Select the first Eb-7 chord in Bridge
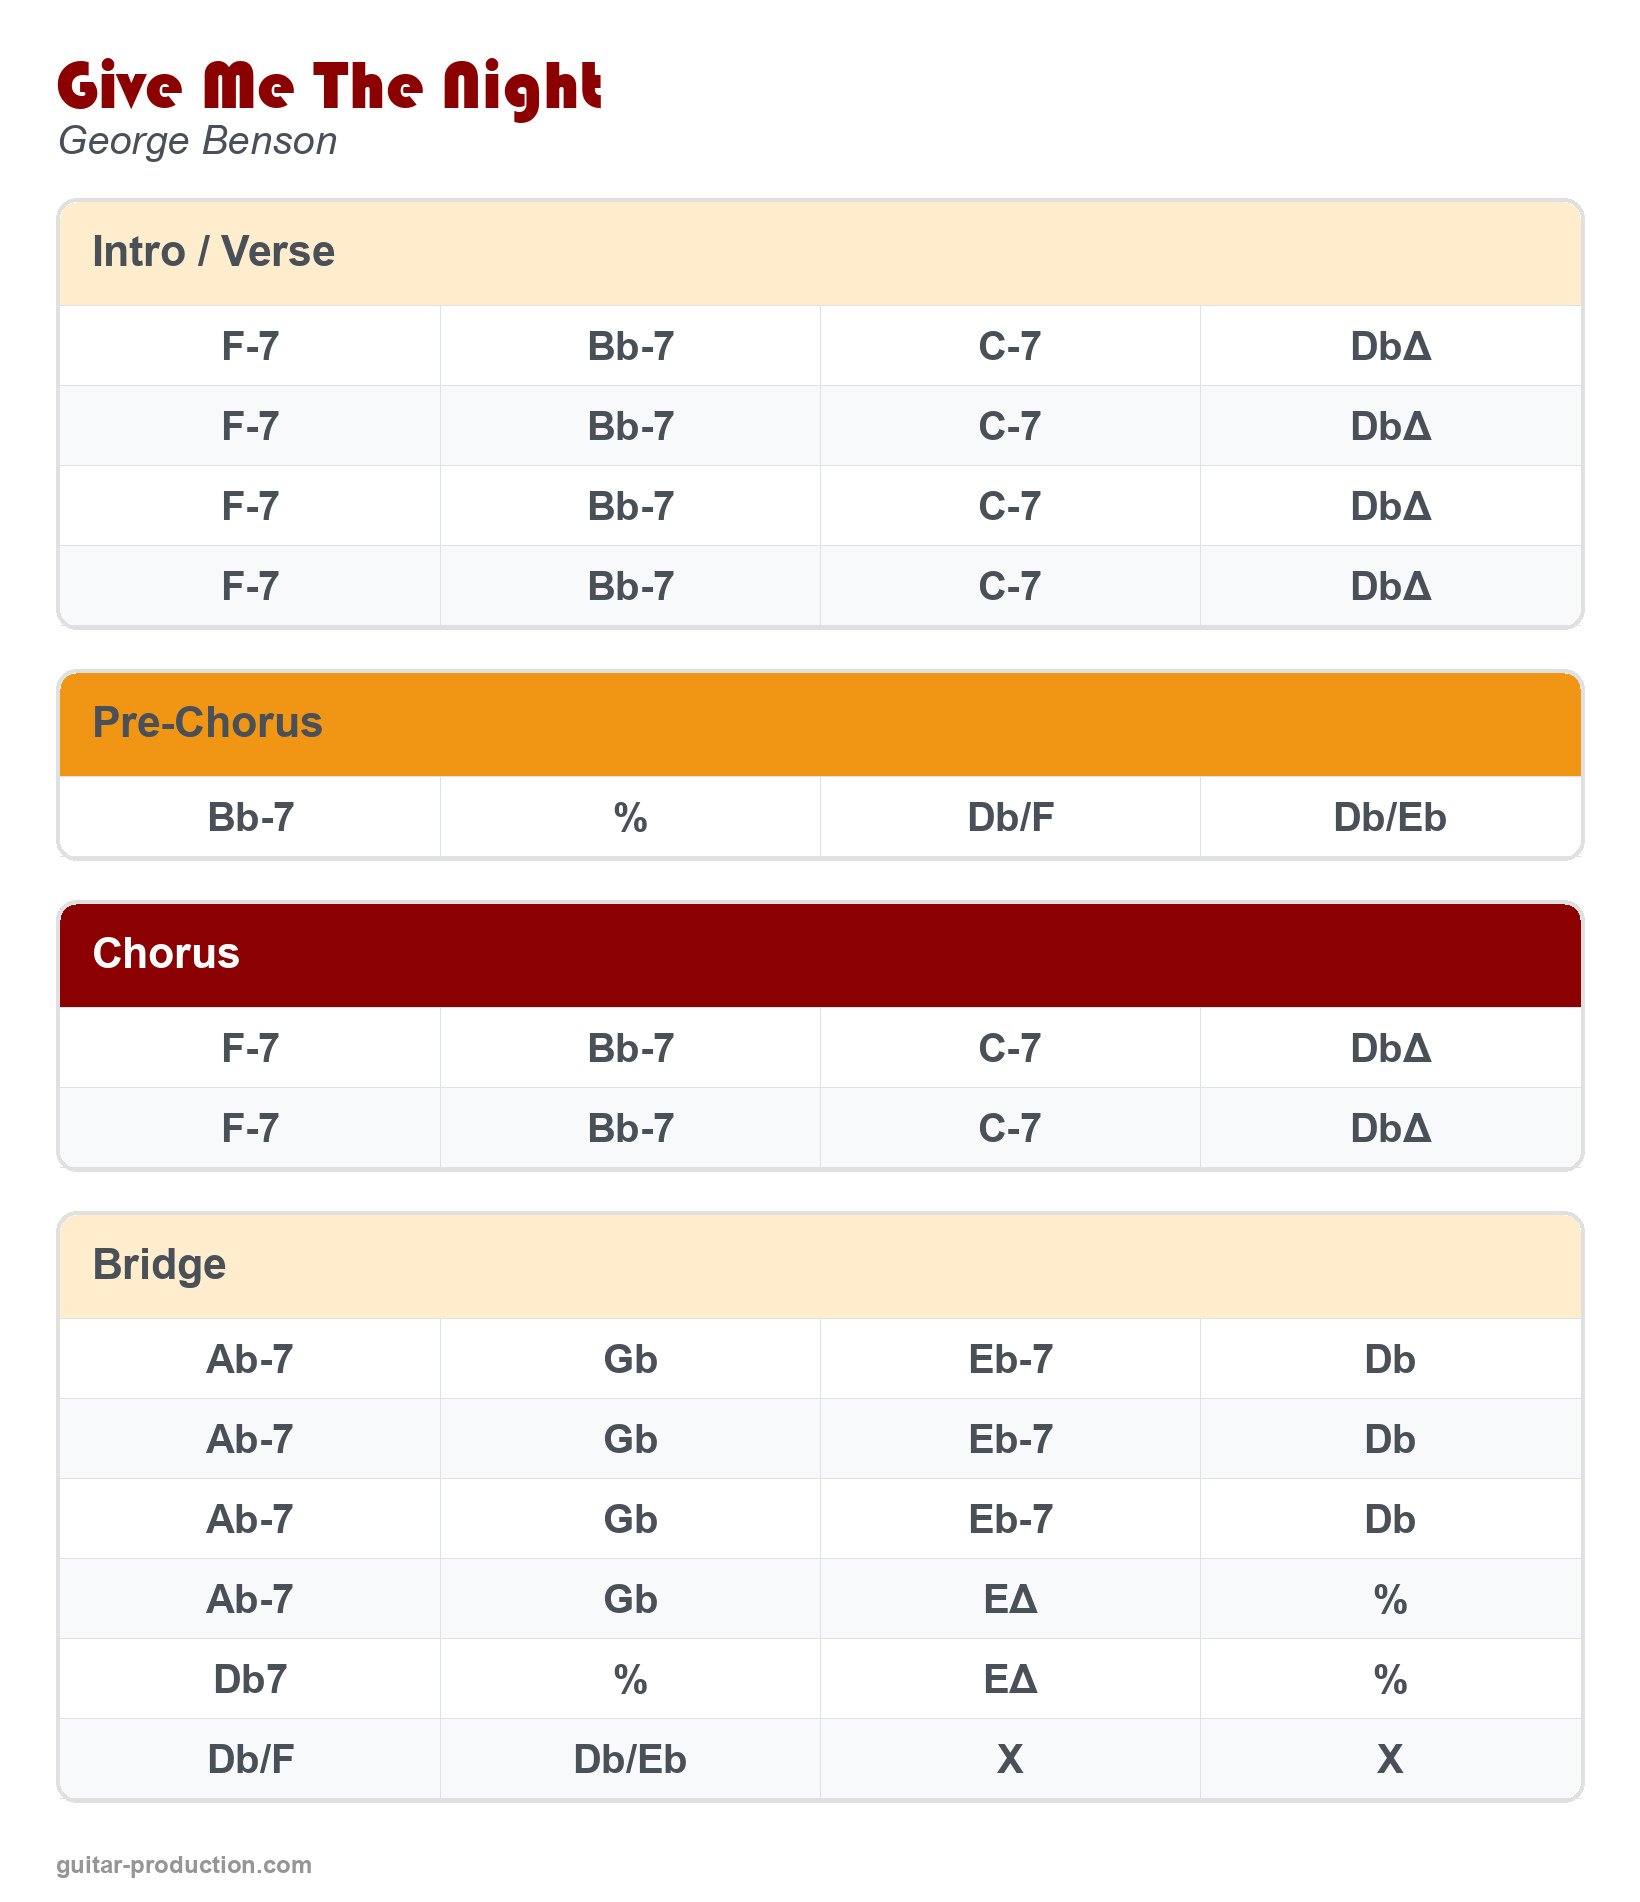The height and width of the screenshot is (1902, 1640). [1010, 1360]
